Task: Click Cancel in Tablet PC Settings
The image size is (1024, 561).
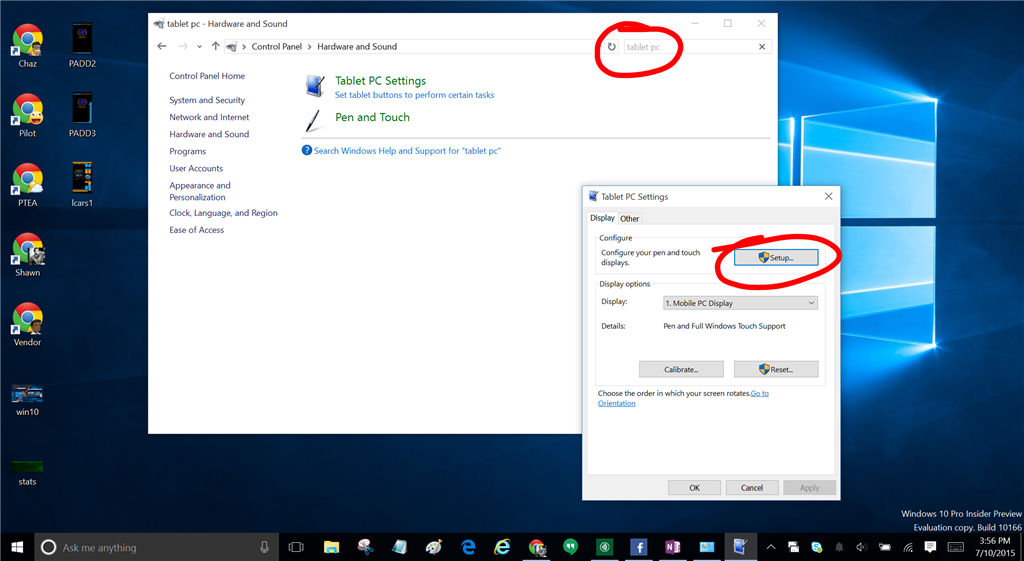Action: [752, 488]
